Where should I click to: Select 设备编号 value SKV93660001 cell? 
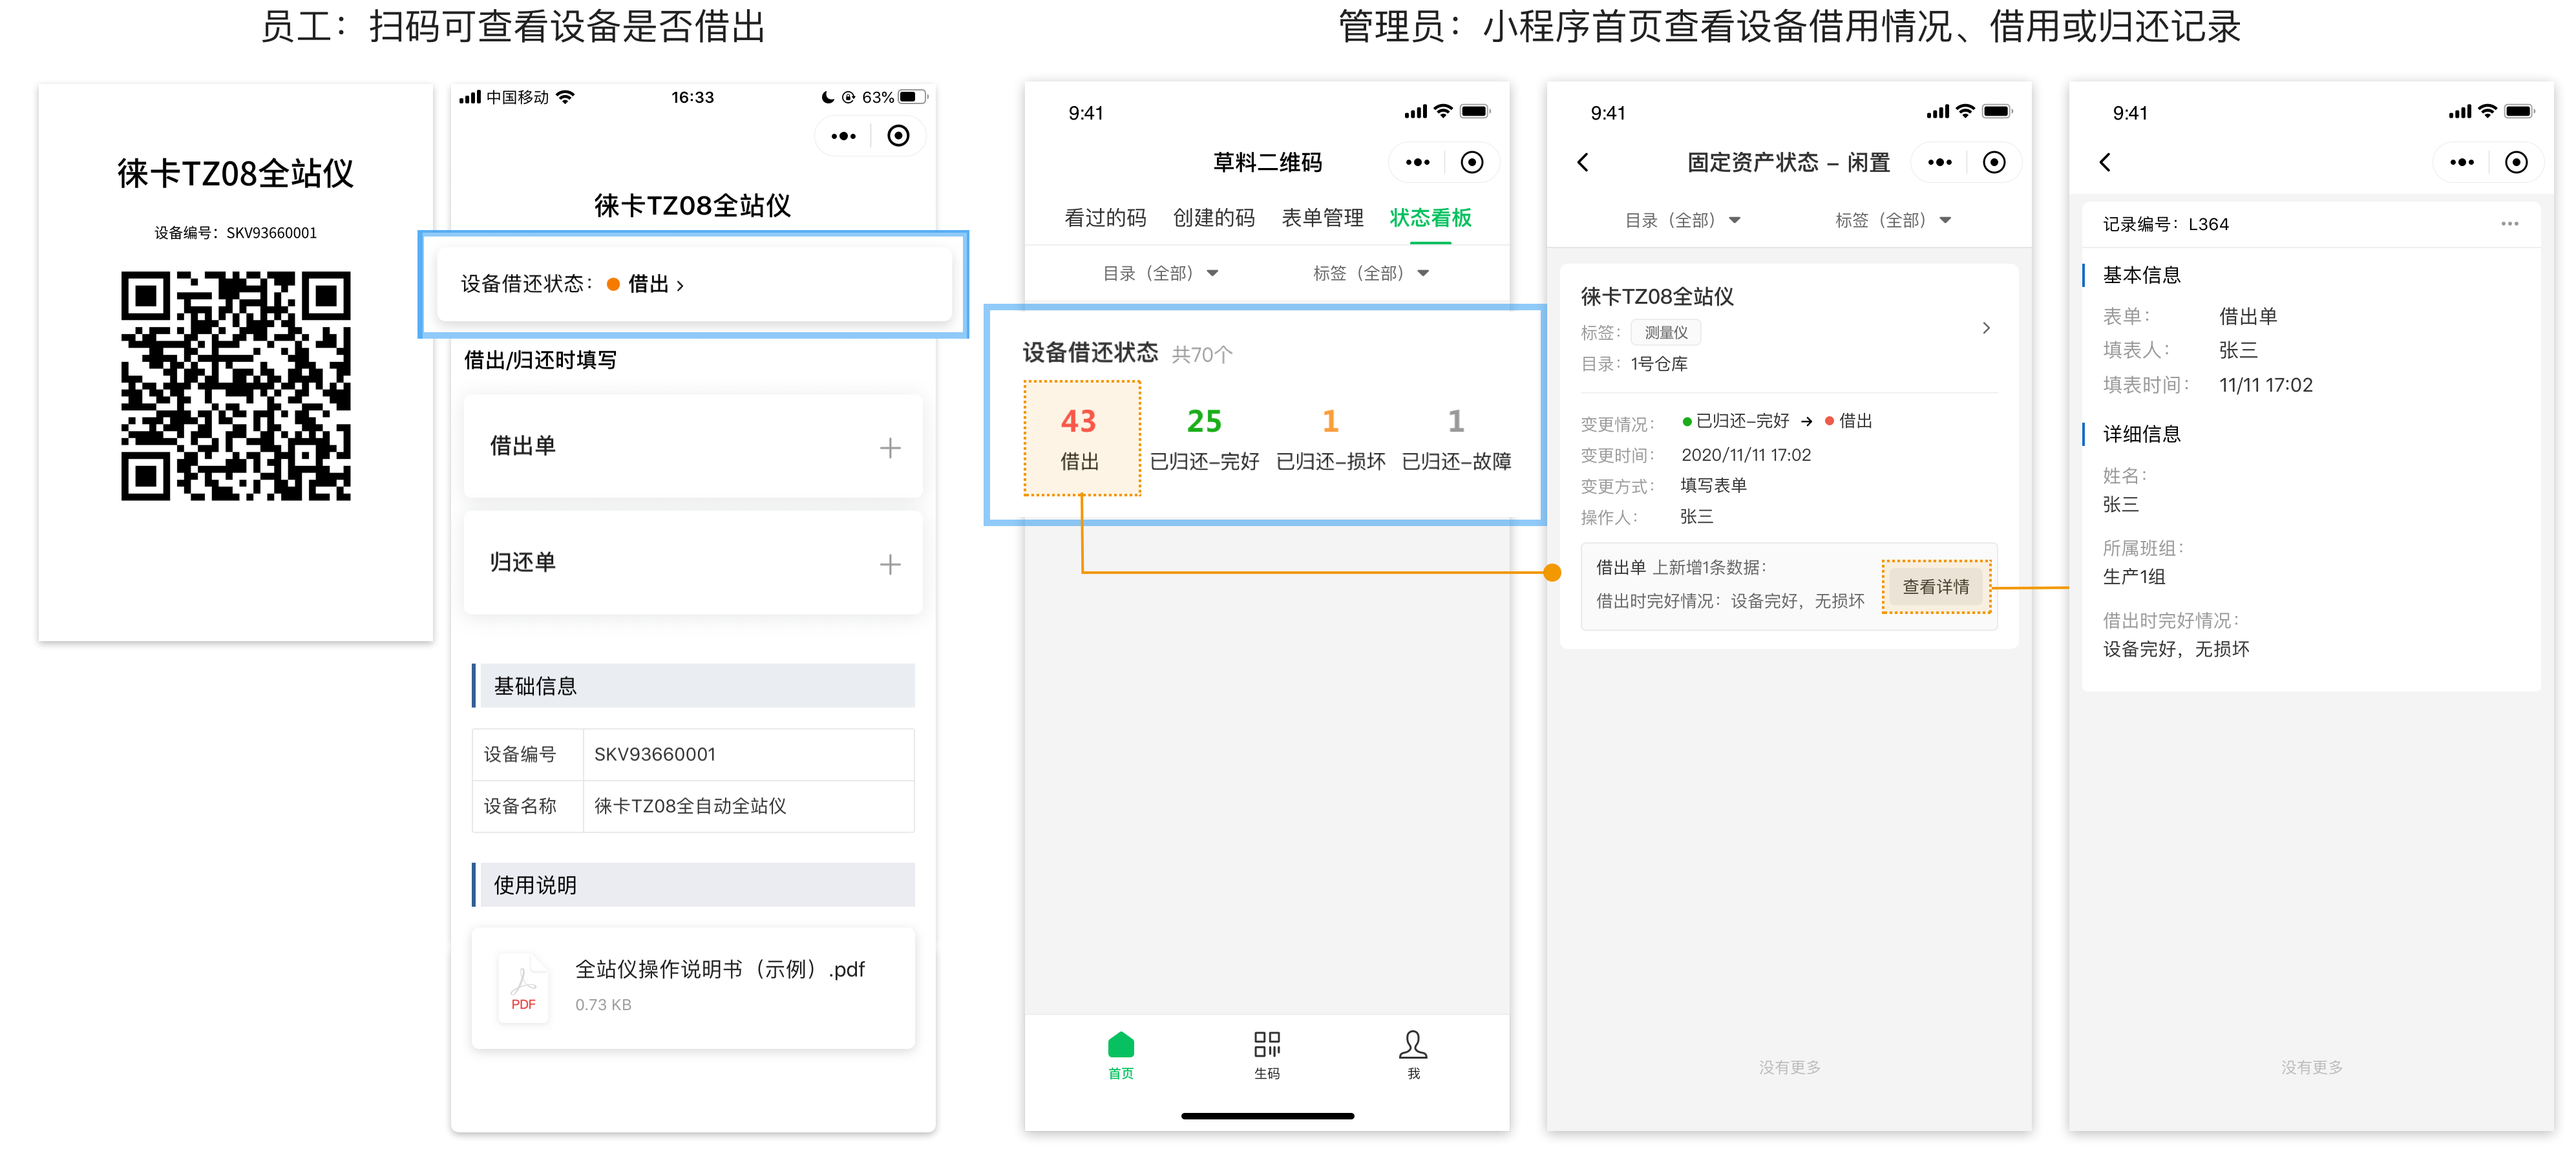point(748,755)
